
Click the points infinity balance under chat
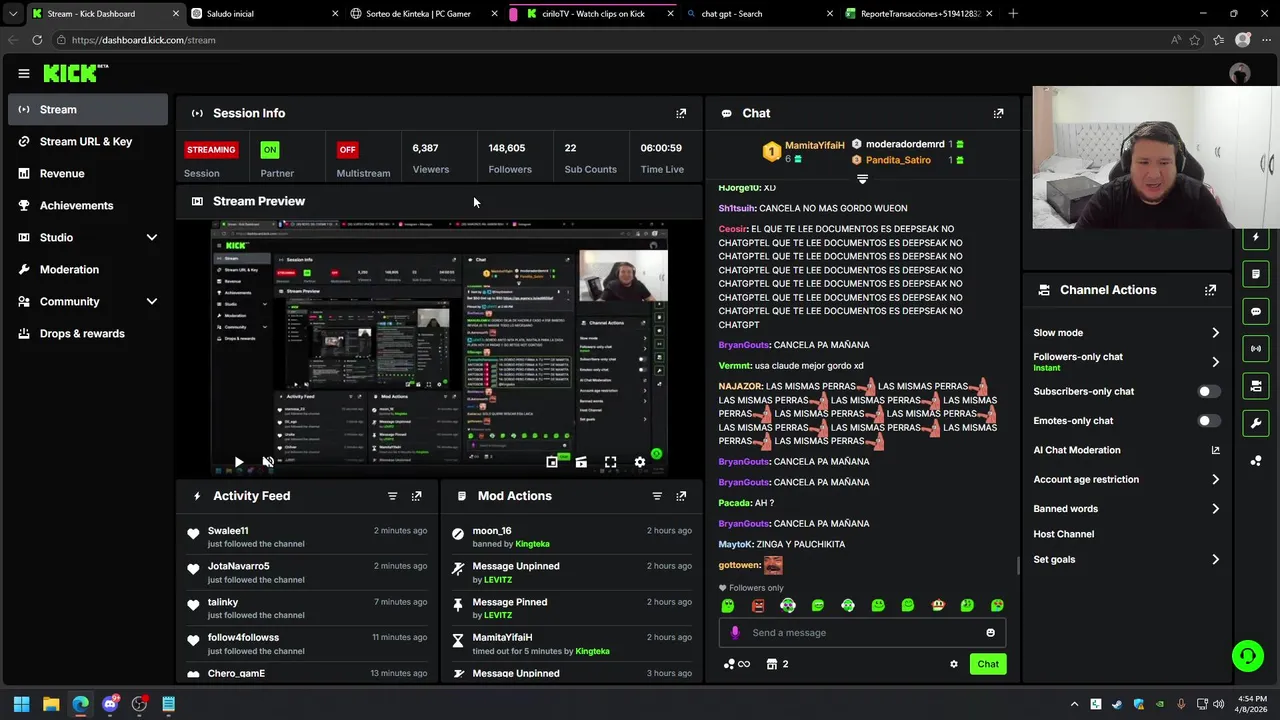pos(737,664)
